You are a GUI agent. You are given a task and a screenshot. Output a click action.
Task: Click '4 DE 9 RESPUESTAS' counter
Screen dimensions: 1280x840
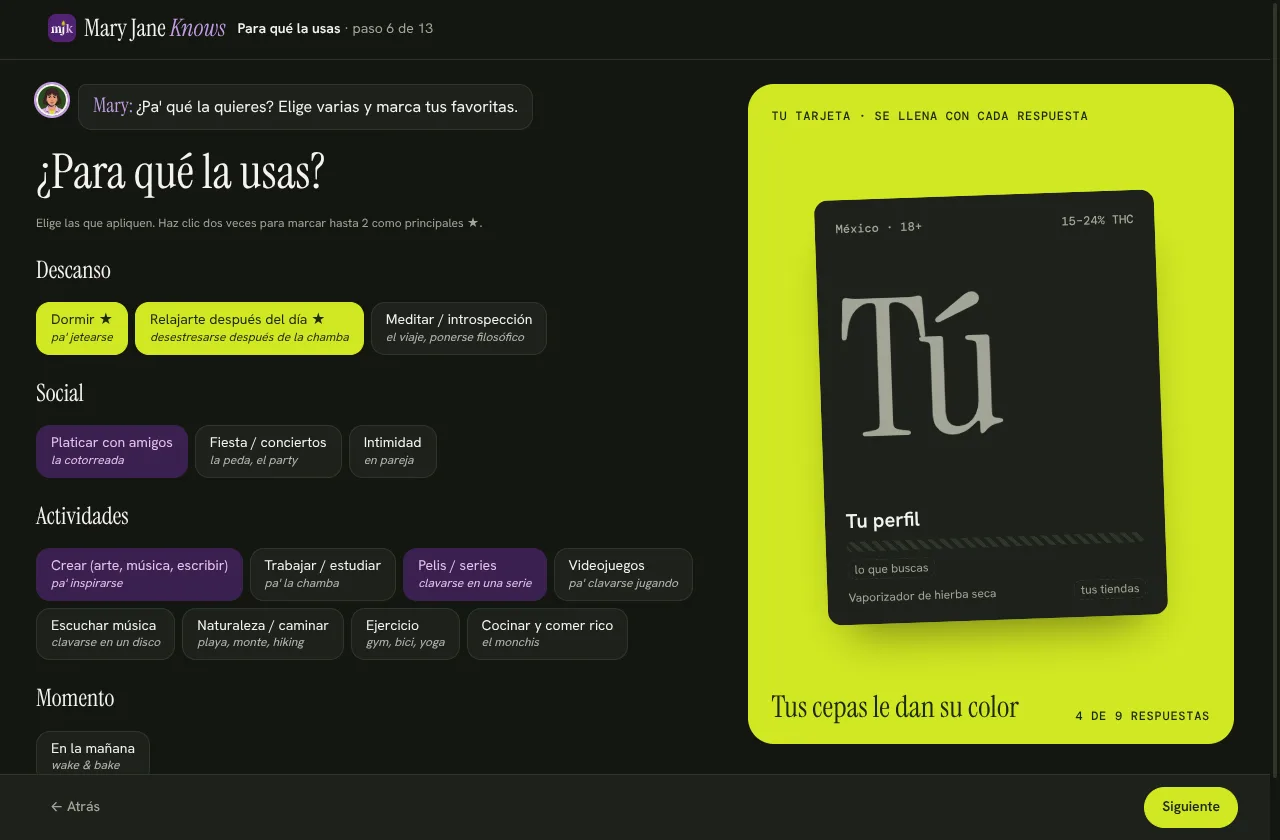click(x=1142, y=716)
